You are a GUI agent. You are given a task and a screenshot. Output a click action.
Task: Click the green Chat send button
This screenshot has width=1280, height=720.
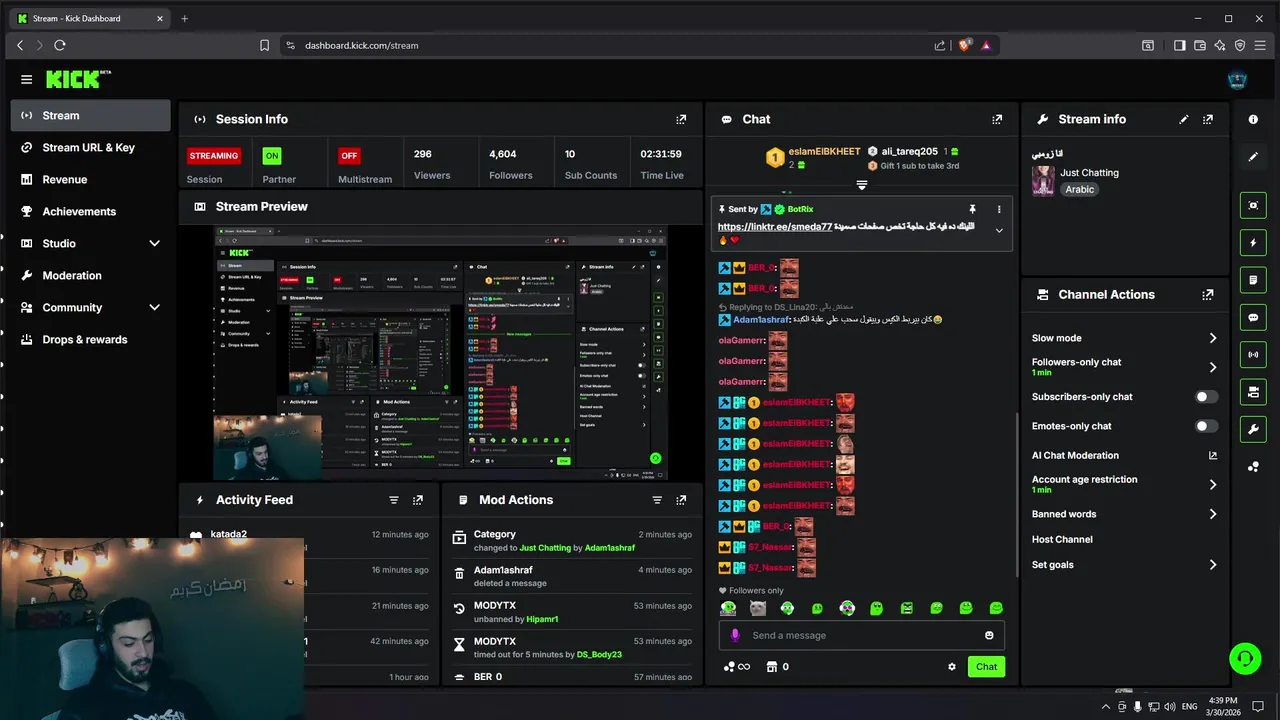pos(986,667)
